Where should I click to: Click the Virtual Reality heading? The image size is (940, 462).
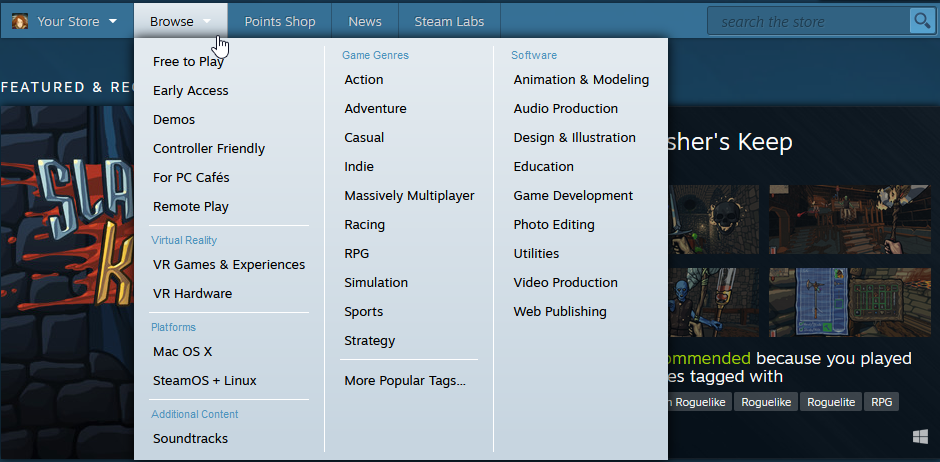tap(184, 240)
